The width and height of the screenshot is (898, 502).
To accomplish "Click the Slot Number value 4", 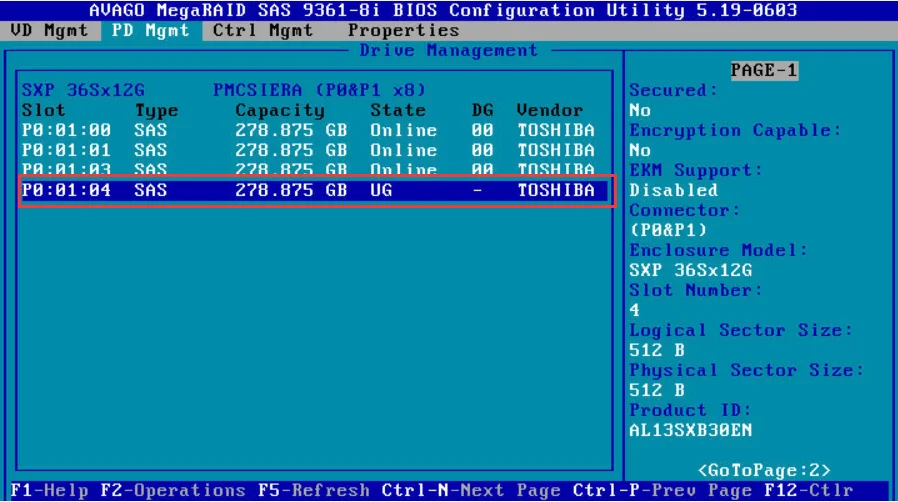I will click(634, 310).
